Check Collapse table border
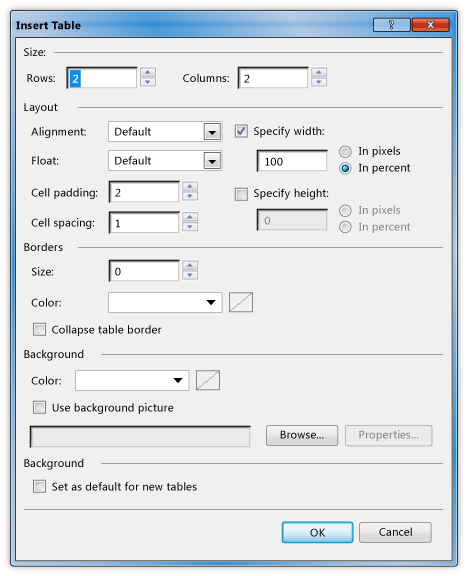Screen dimensions: 468x576 [39, 330]
